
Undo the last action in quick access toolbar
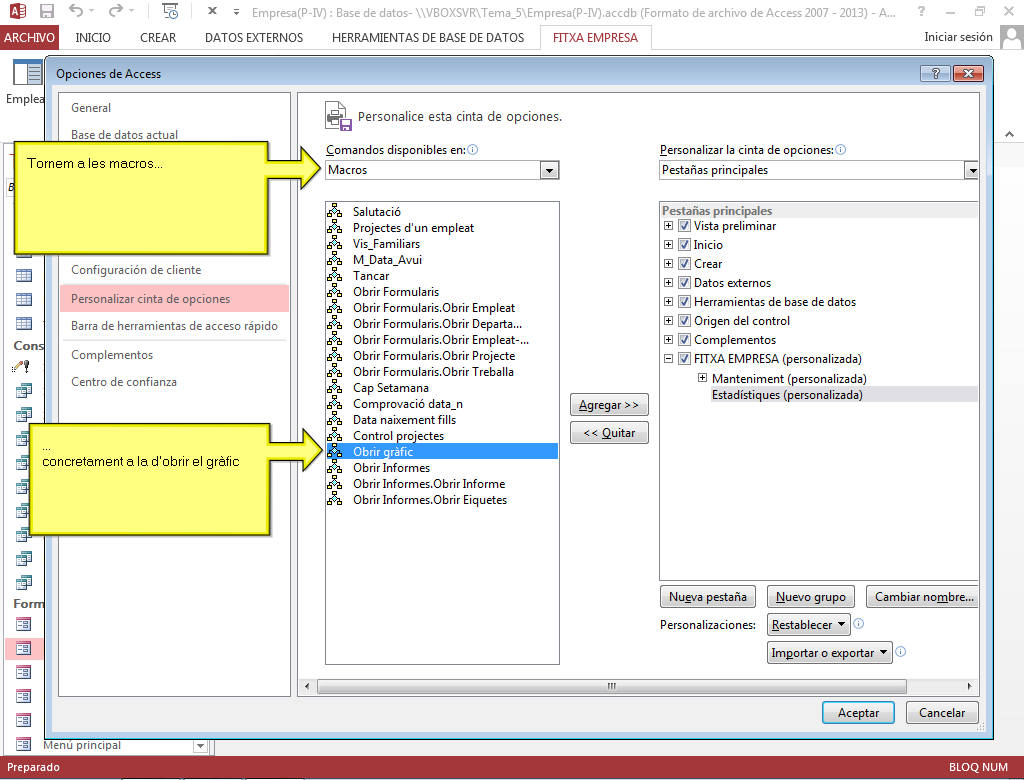76,11
